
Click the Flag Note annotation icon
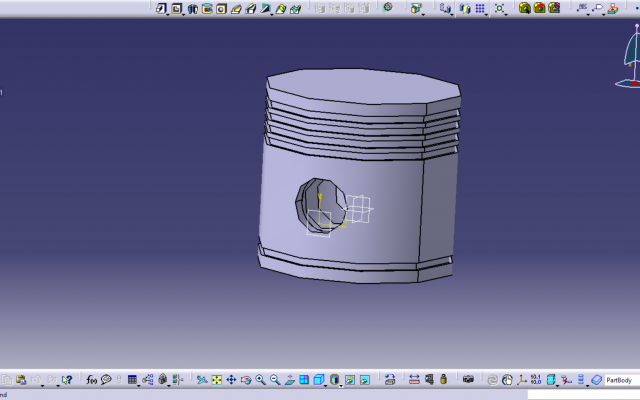(597, 8)
